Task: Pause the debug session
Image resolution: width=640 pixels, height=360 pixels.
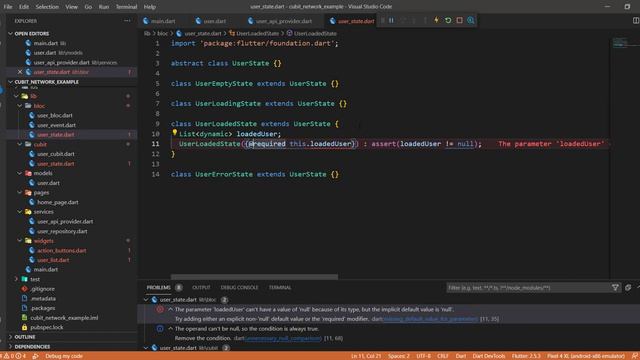Action: (x=391, y=20)
